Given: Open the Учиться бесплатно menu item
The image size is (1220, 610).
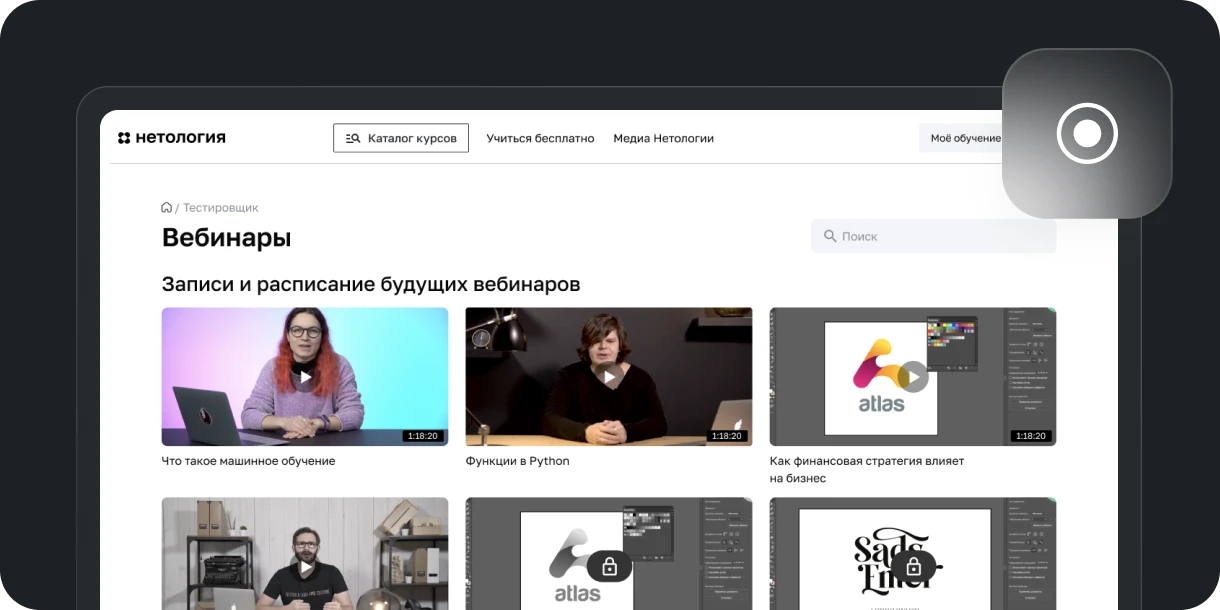Looking at the screenshot, I should 540,139.
